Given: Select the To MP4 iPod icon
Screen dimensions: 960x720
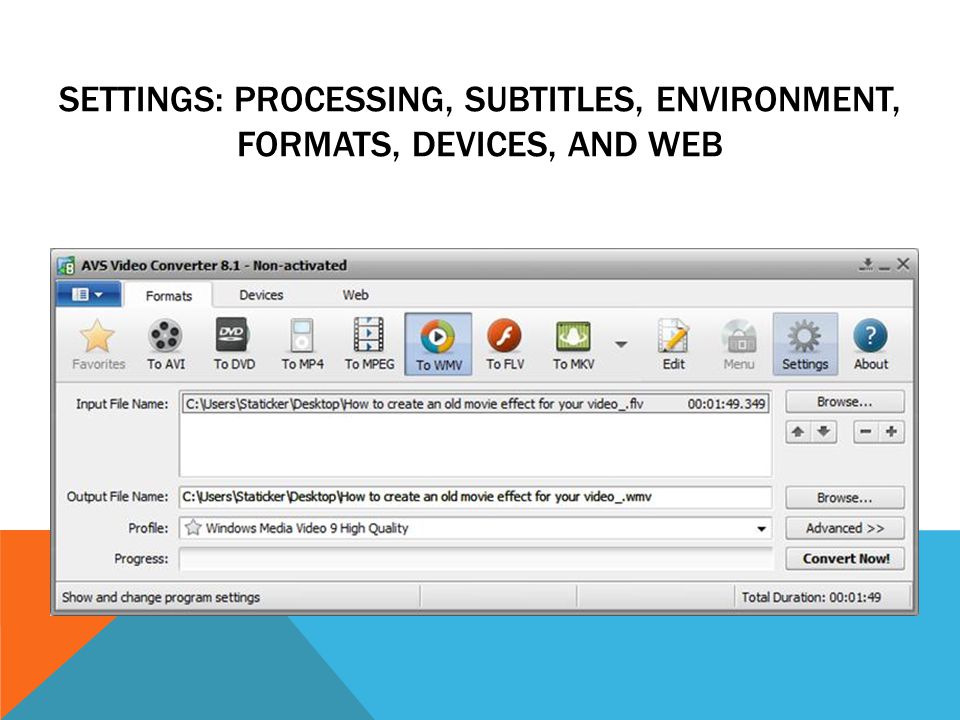Looking at the screenshot, I should tap(302, 344).
